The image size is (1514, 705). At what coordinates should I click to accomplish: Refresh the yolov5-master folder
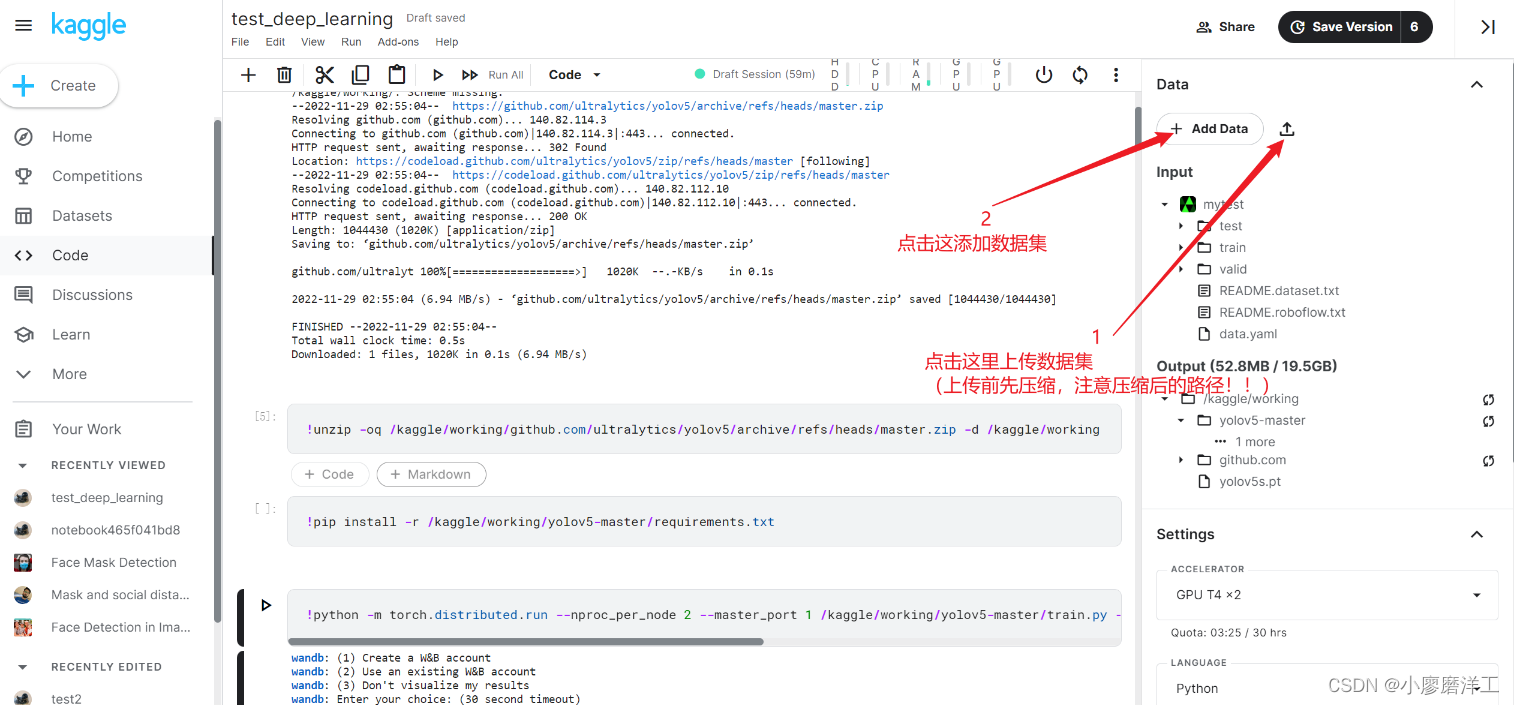pyautogui.click(x=1489, y=421)
